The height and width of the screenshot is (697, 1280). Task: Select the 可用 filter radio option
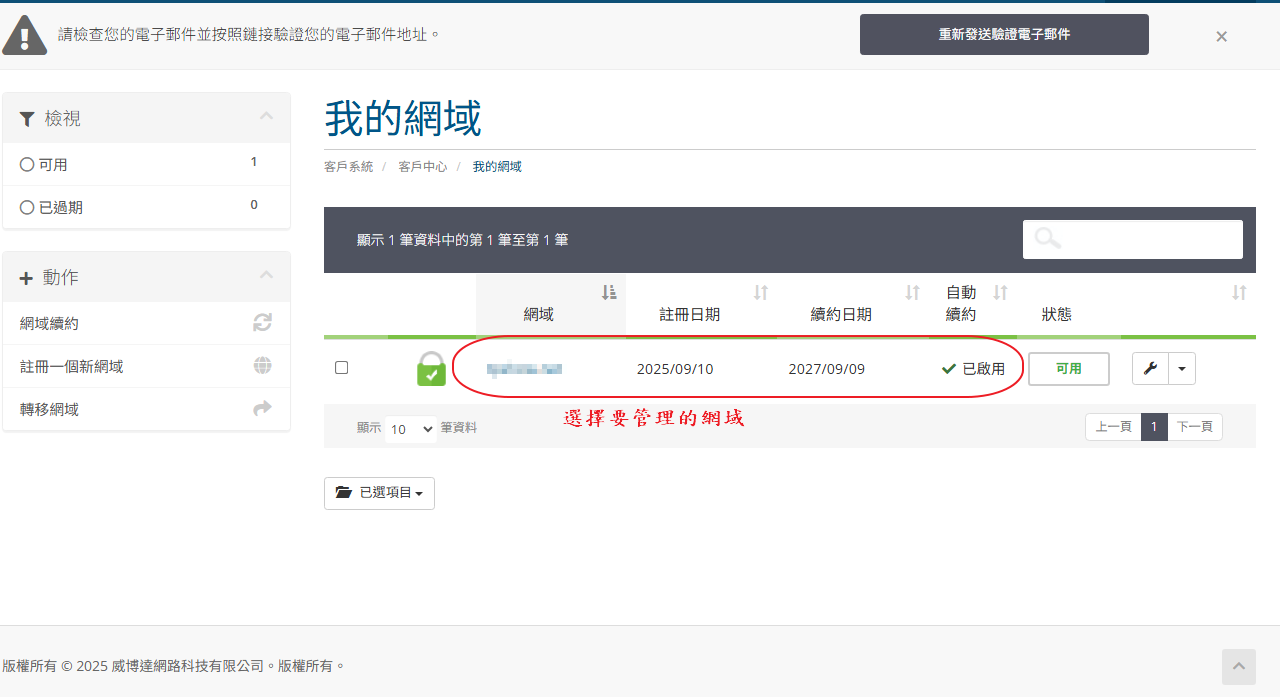(27, 164)
